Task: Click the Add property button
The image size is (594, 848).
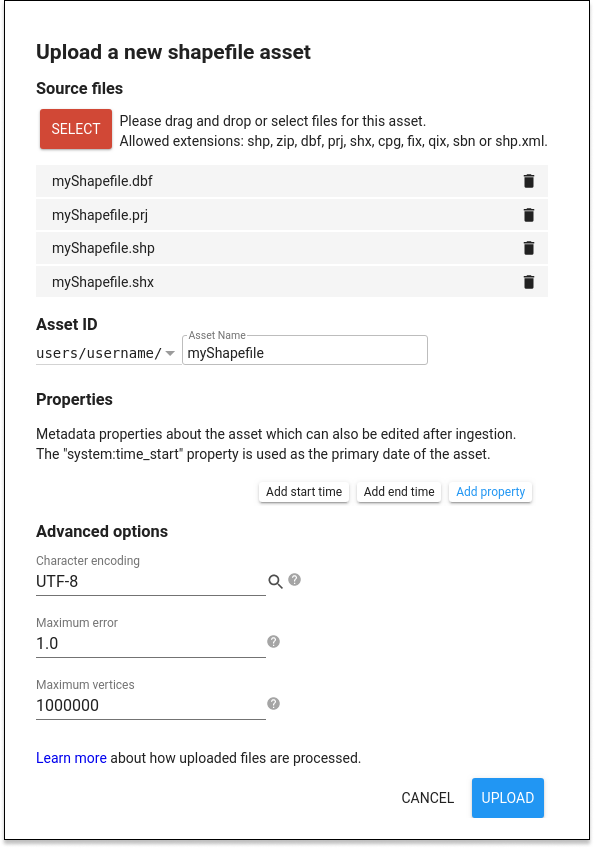Action: (x=490, y=492)
